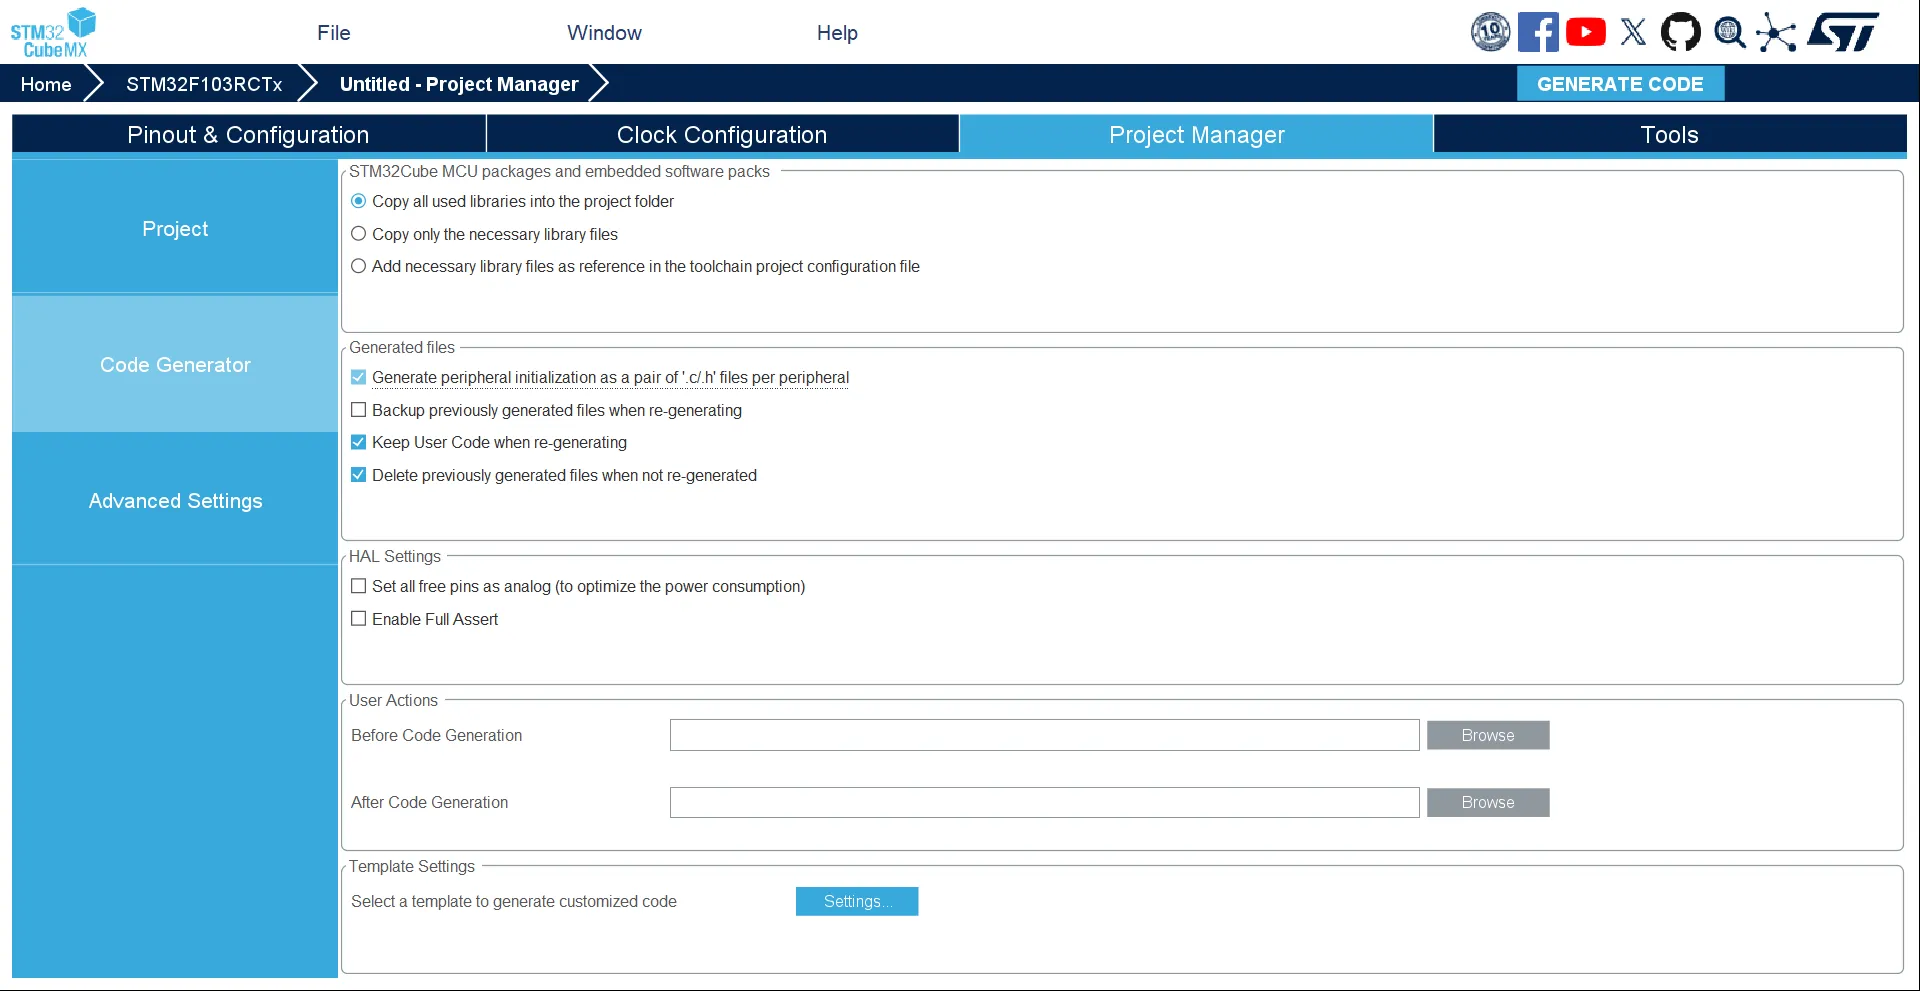Image resolution: width=1920 pixels, height=991 pixels.
Task: Open the Tools tab
Action: (1669, 134)
